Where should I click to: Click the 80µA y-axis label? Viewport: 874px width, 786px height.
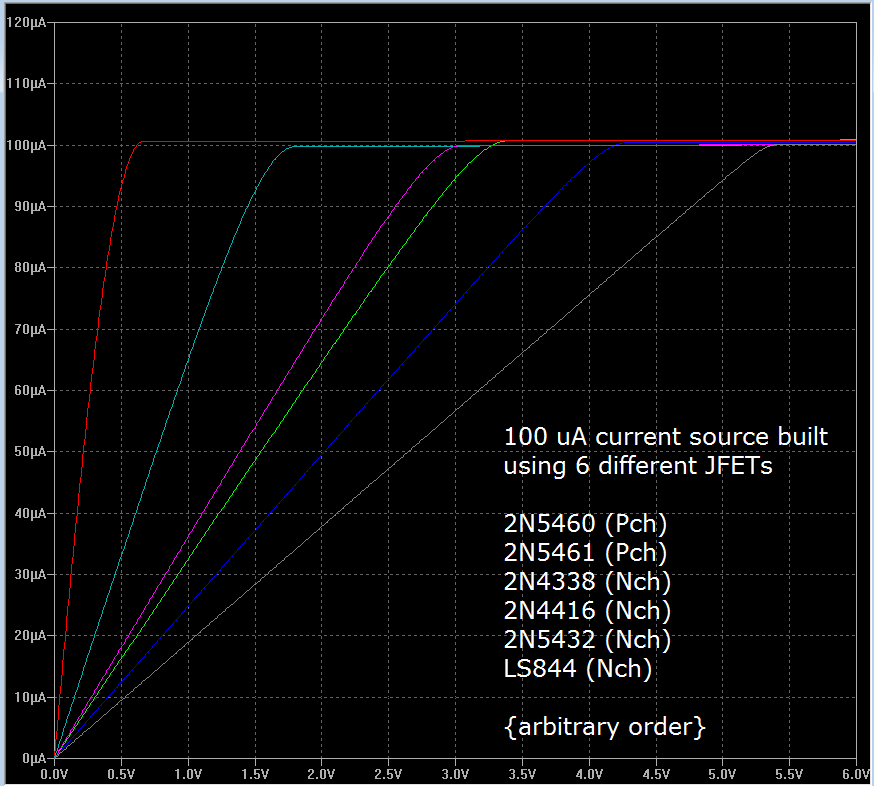pyautogui.click(x=30, y=268)
